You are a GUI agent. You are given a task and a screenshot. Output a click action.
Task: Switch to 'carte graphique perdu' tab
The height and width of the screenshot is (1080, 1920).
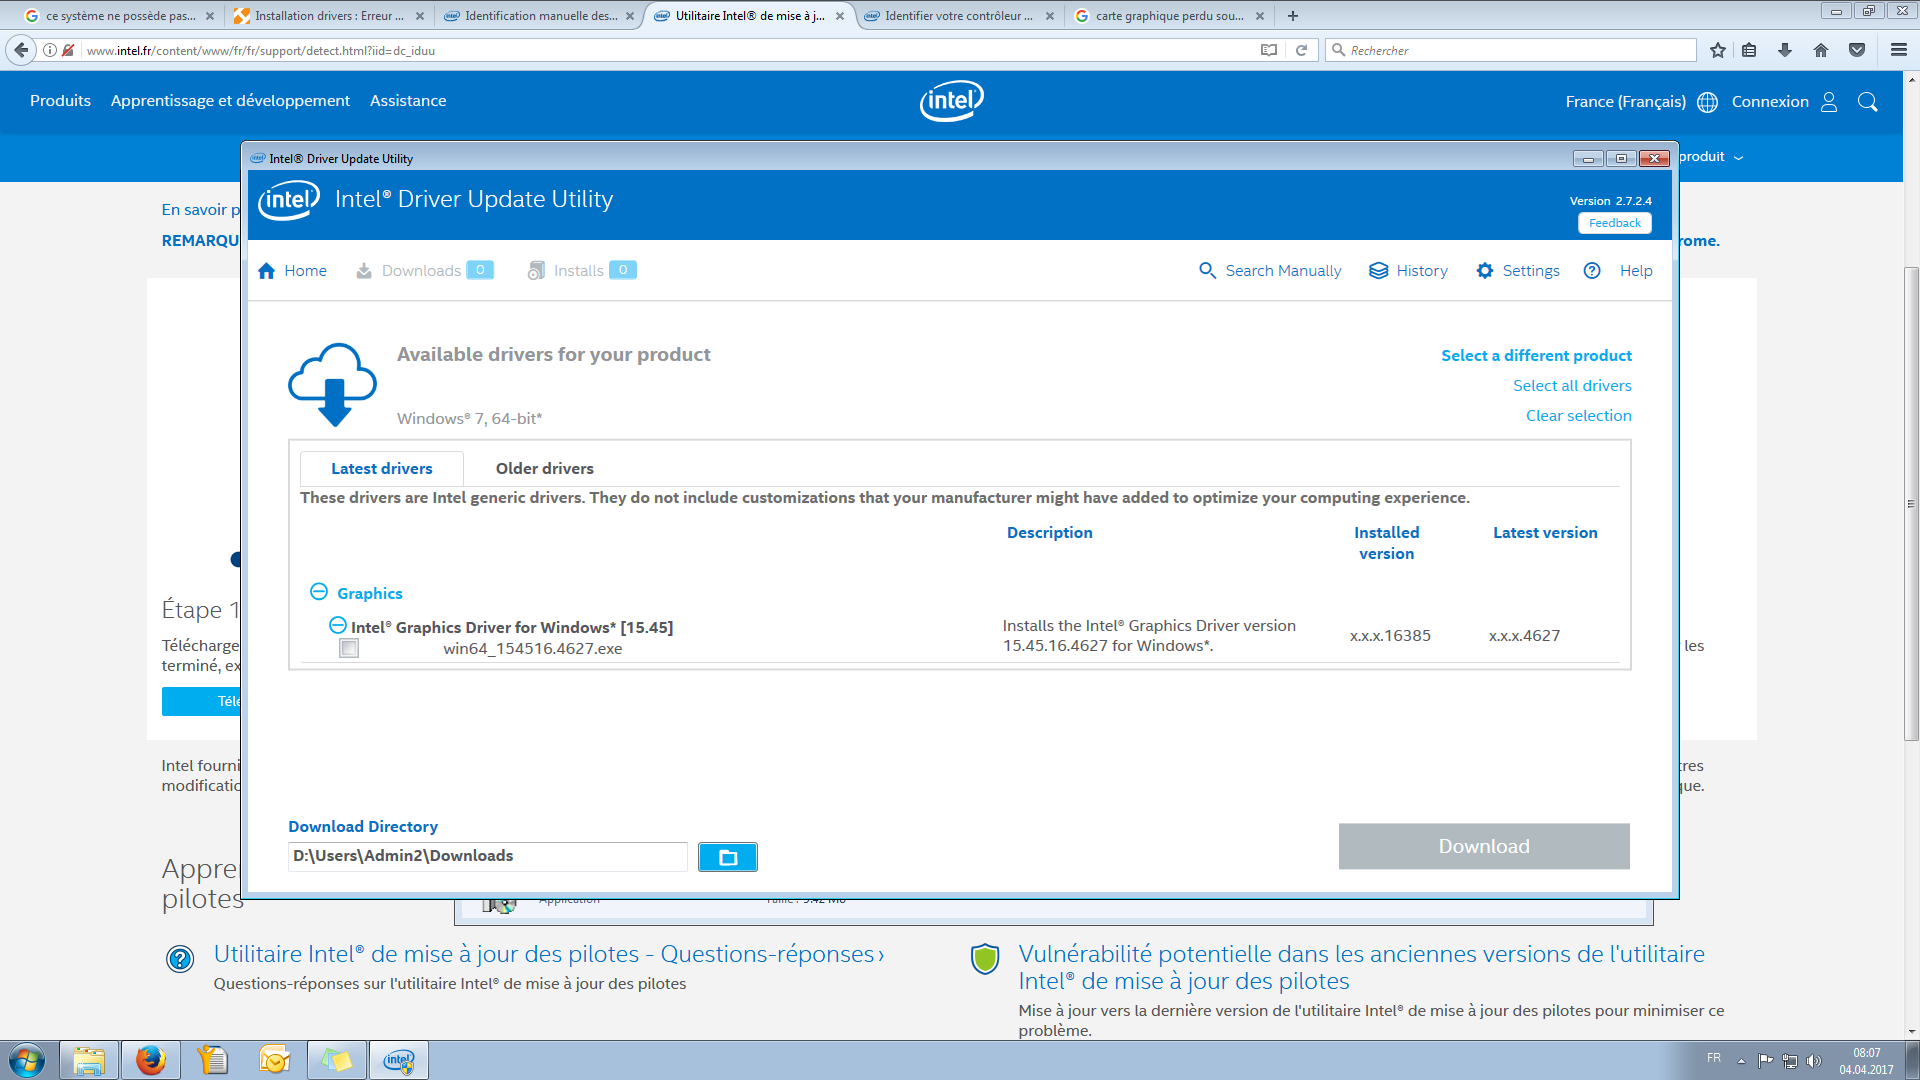[1168, 16]
